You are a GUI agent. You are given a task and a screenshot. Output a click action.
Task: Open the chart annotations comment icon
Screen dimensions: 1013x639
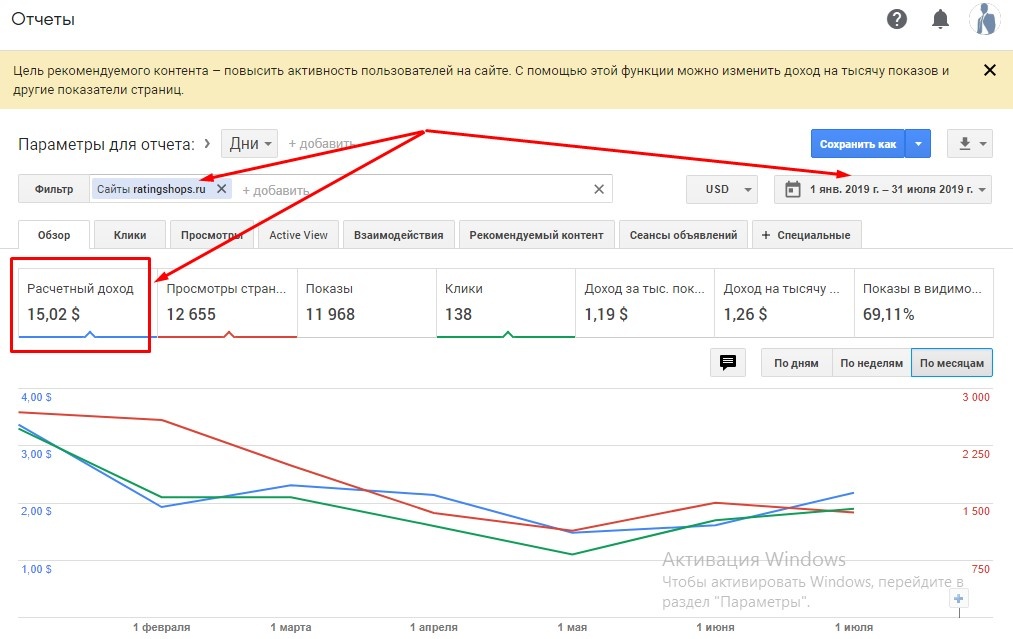click(728, 363)
